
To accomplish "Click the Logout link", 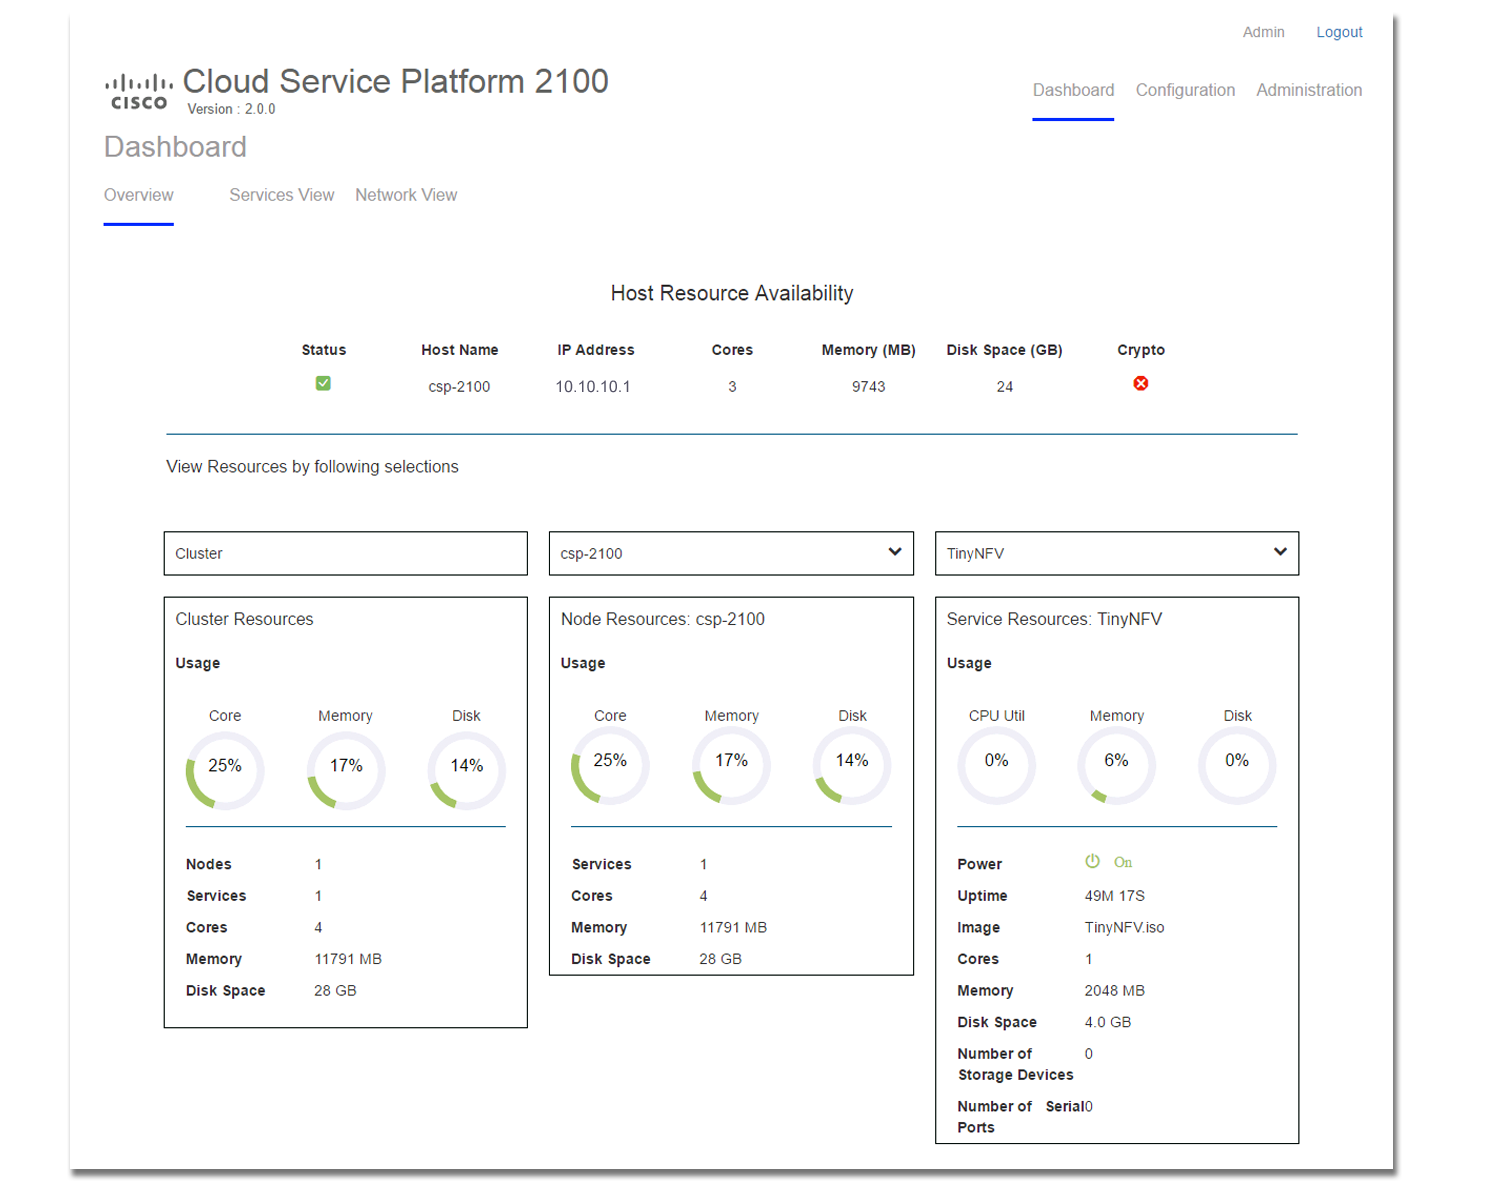I will (1339, 32).
